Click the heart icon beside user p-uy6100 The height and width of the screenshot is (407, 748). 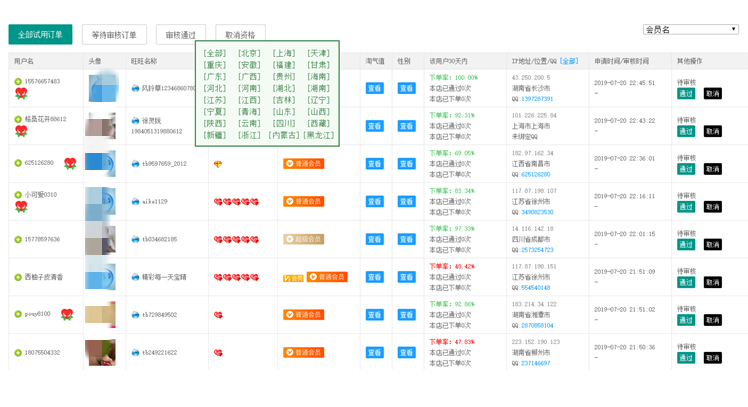click(x=67, y=315)
